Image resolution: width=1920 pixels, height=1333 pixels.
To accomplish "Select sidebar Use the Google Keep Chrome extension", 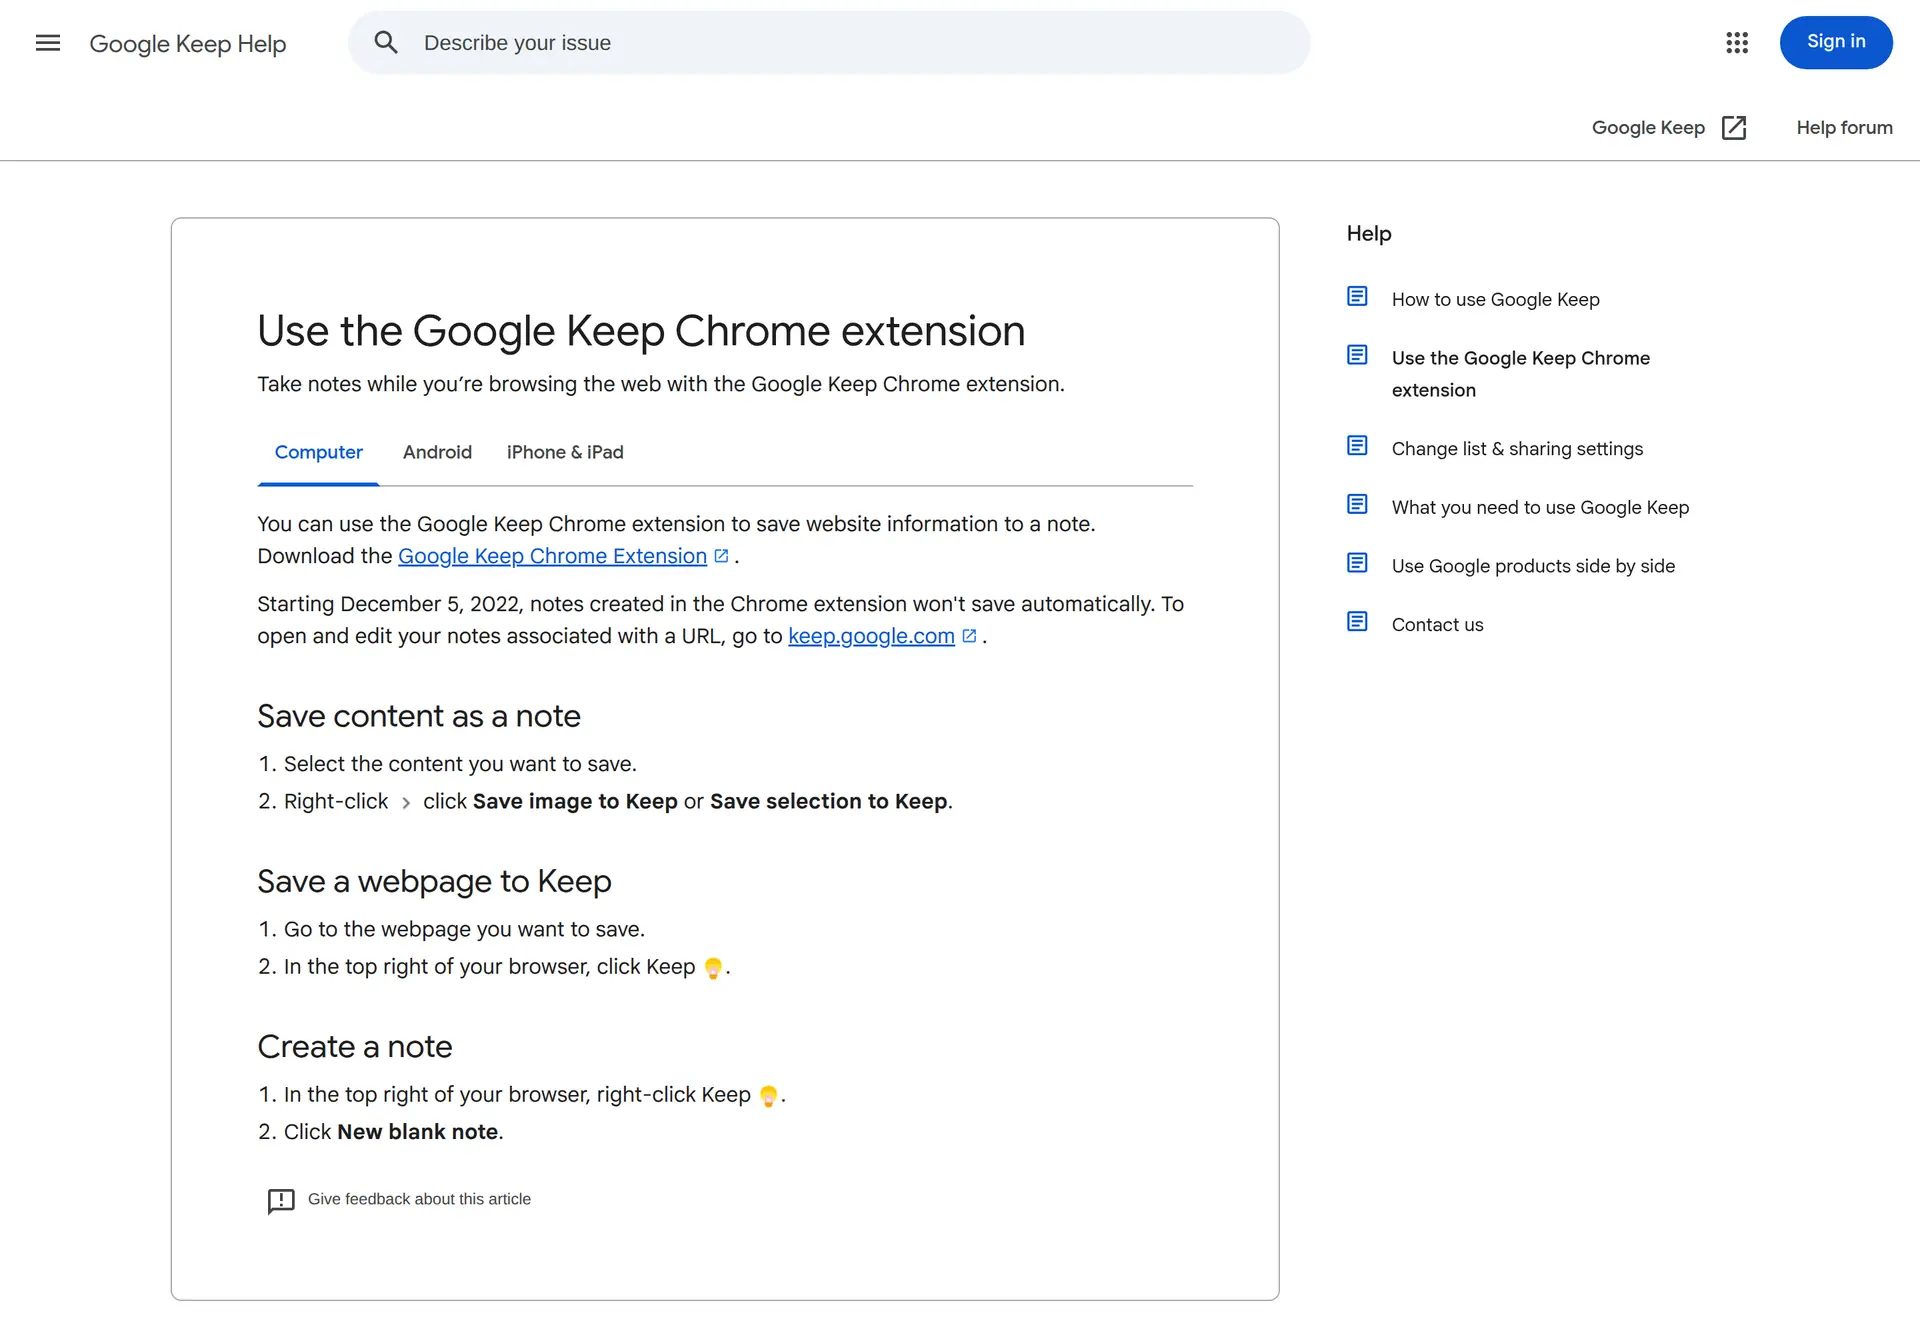I will [x=1520, y=374].
